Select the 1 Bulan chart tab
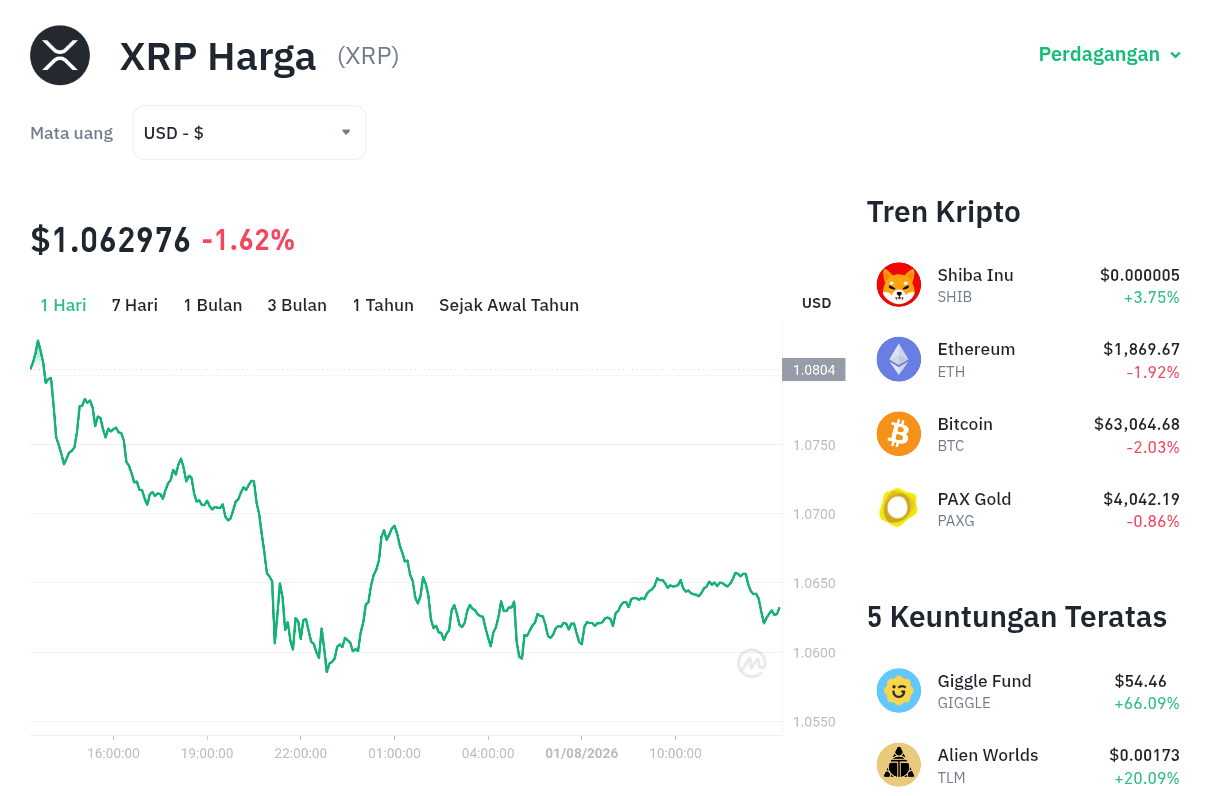The height and width of the screenshot is (796, 1205). click(x=213, y=305)
